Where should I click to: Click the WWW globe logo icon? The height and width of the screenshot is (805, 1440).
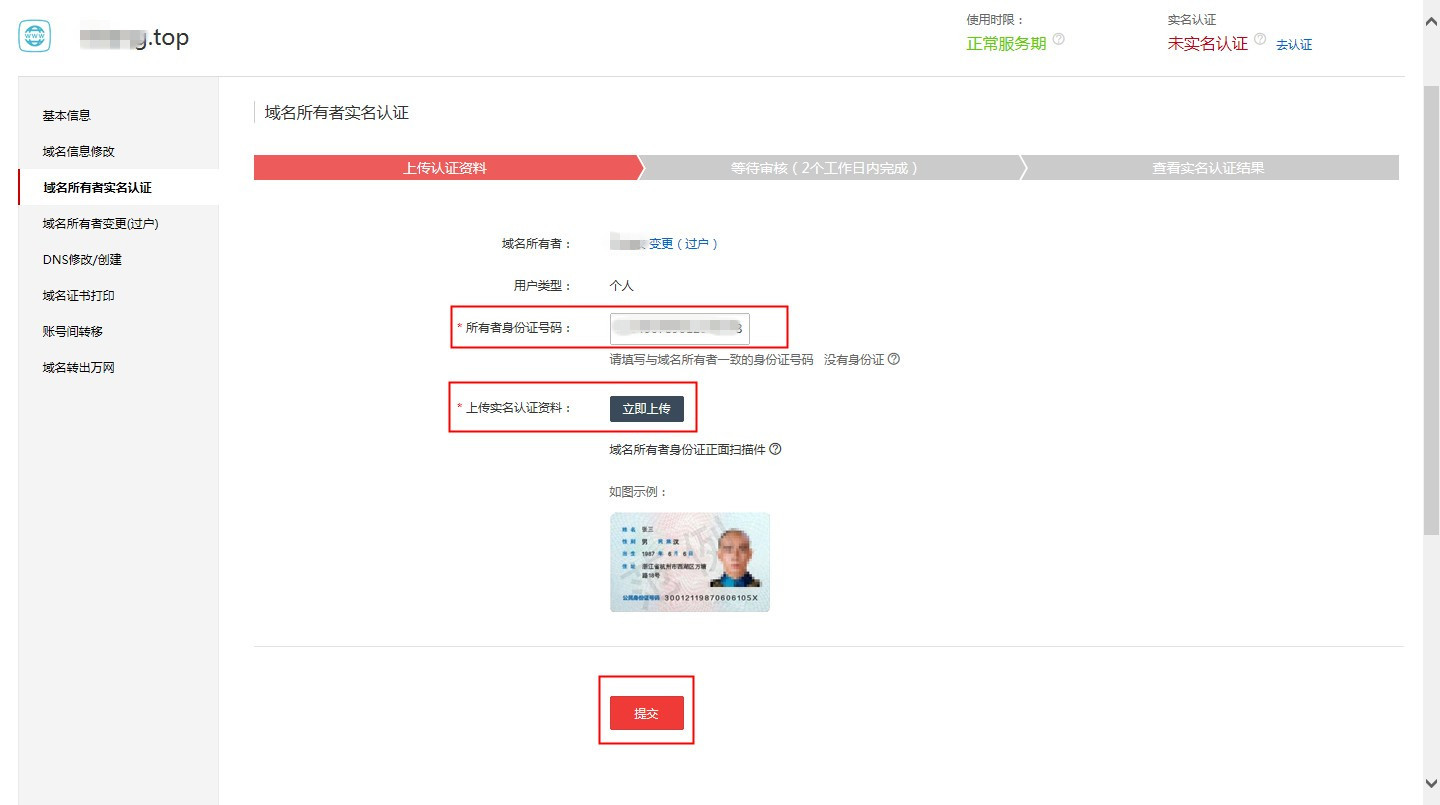tap(33, 35)
